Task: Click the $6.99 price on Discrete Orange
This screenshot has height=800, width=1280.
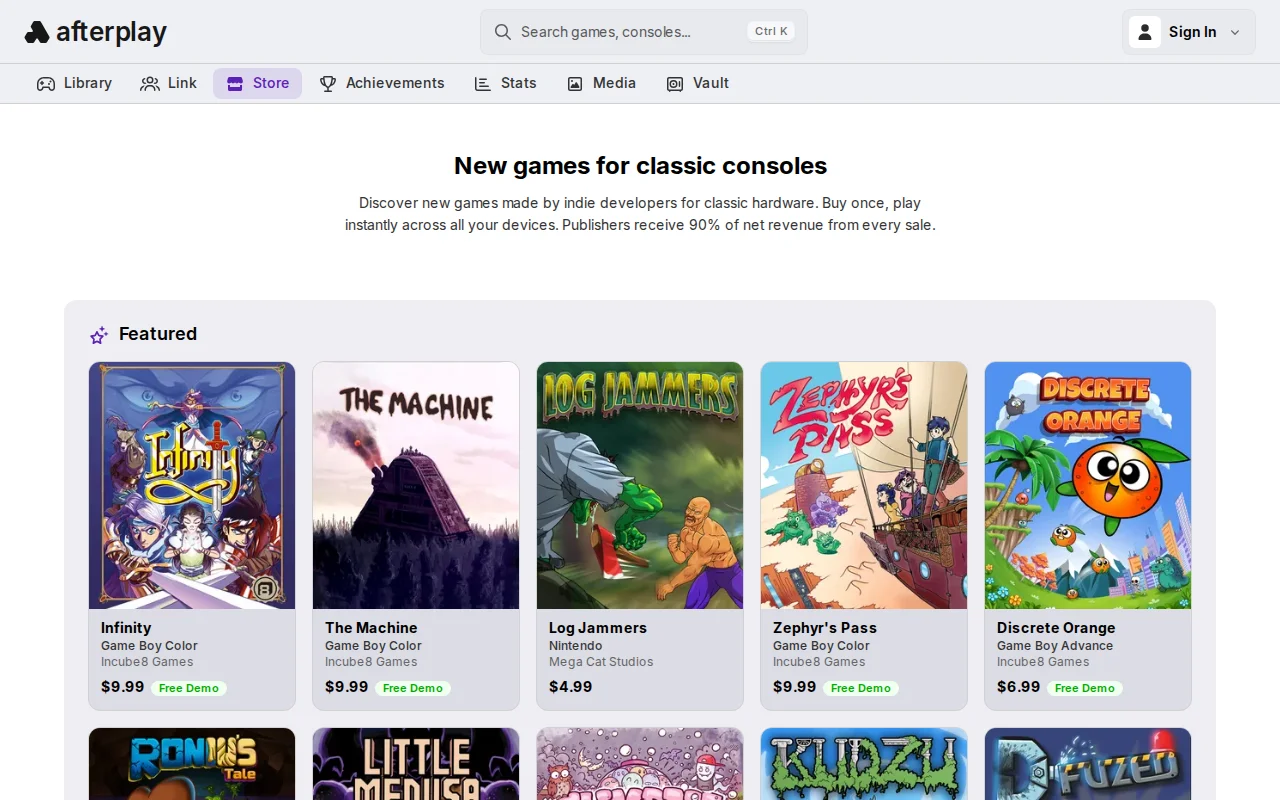Action: coord(1019,687)
